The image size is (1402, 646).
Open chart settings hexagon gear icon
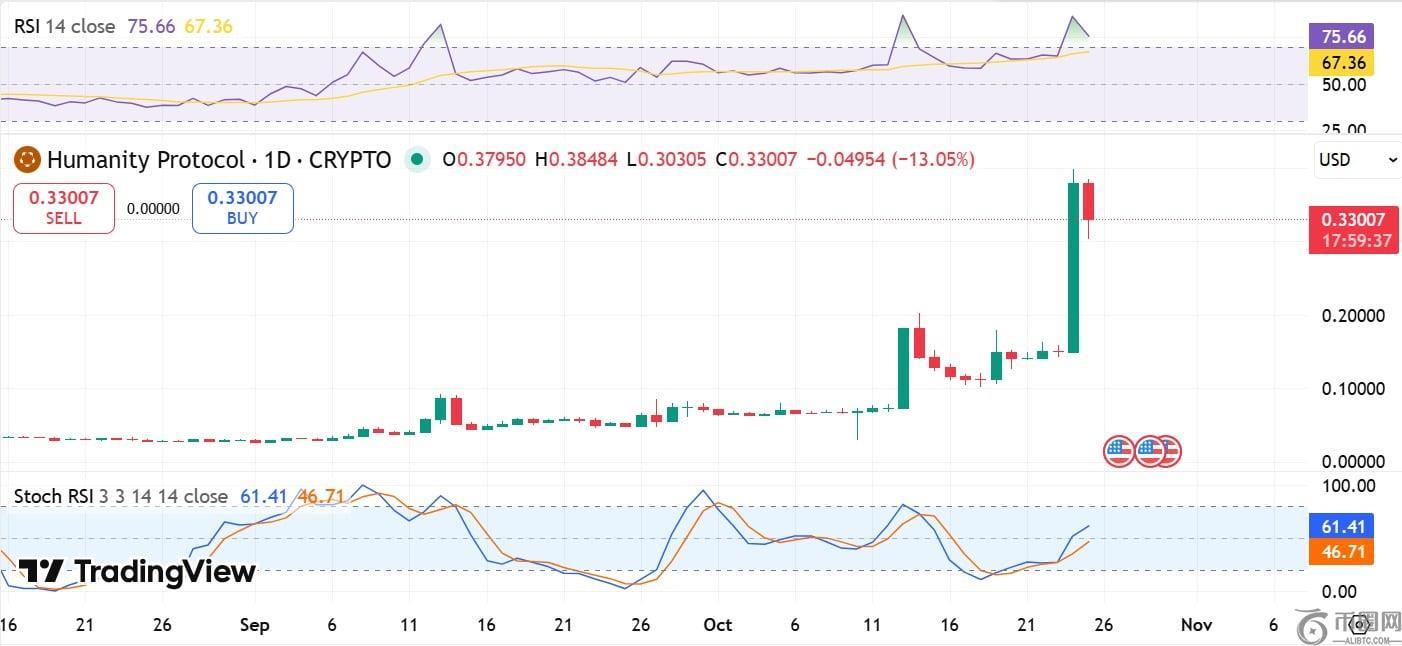pos(1357,625)
